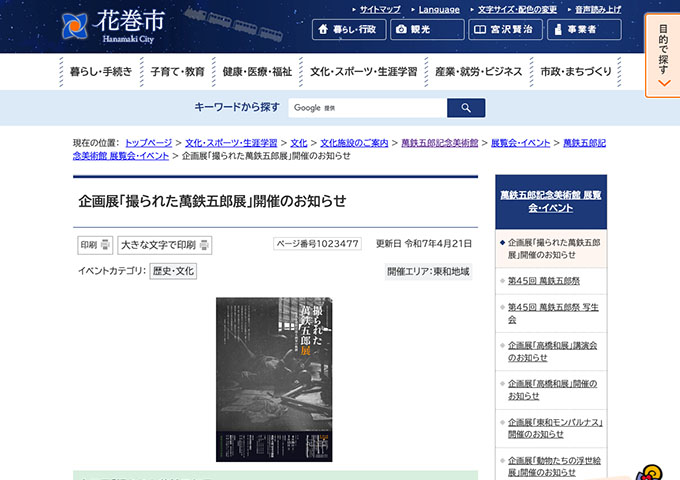Go to トップページ in breadcrumb
Screen dimensions: 680x480
click(x=148, y=143)
